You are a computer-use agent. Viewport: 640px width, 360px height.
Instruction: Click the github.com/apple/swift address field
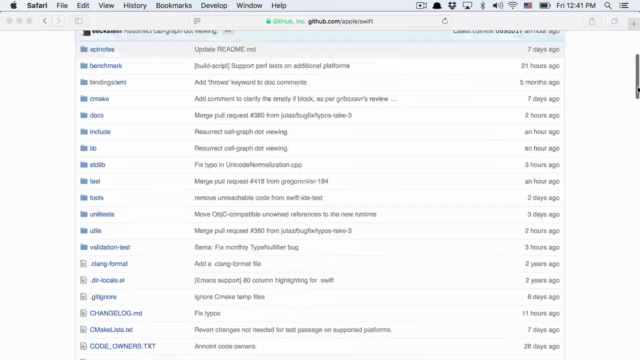(320, 21)
